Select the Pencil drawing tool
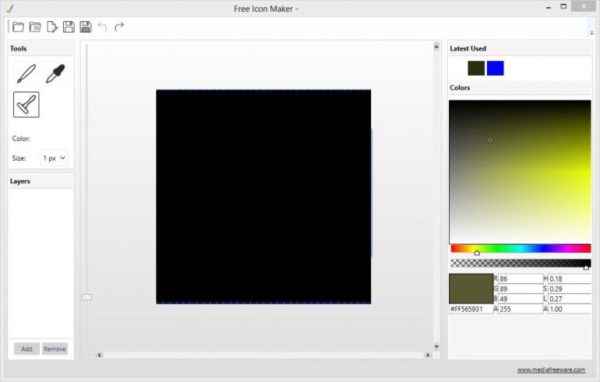The image size is (600, 382). pos(26,73)
